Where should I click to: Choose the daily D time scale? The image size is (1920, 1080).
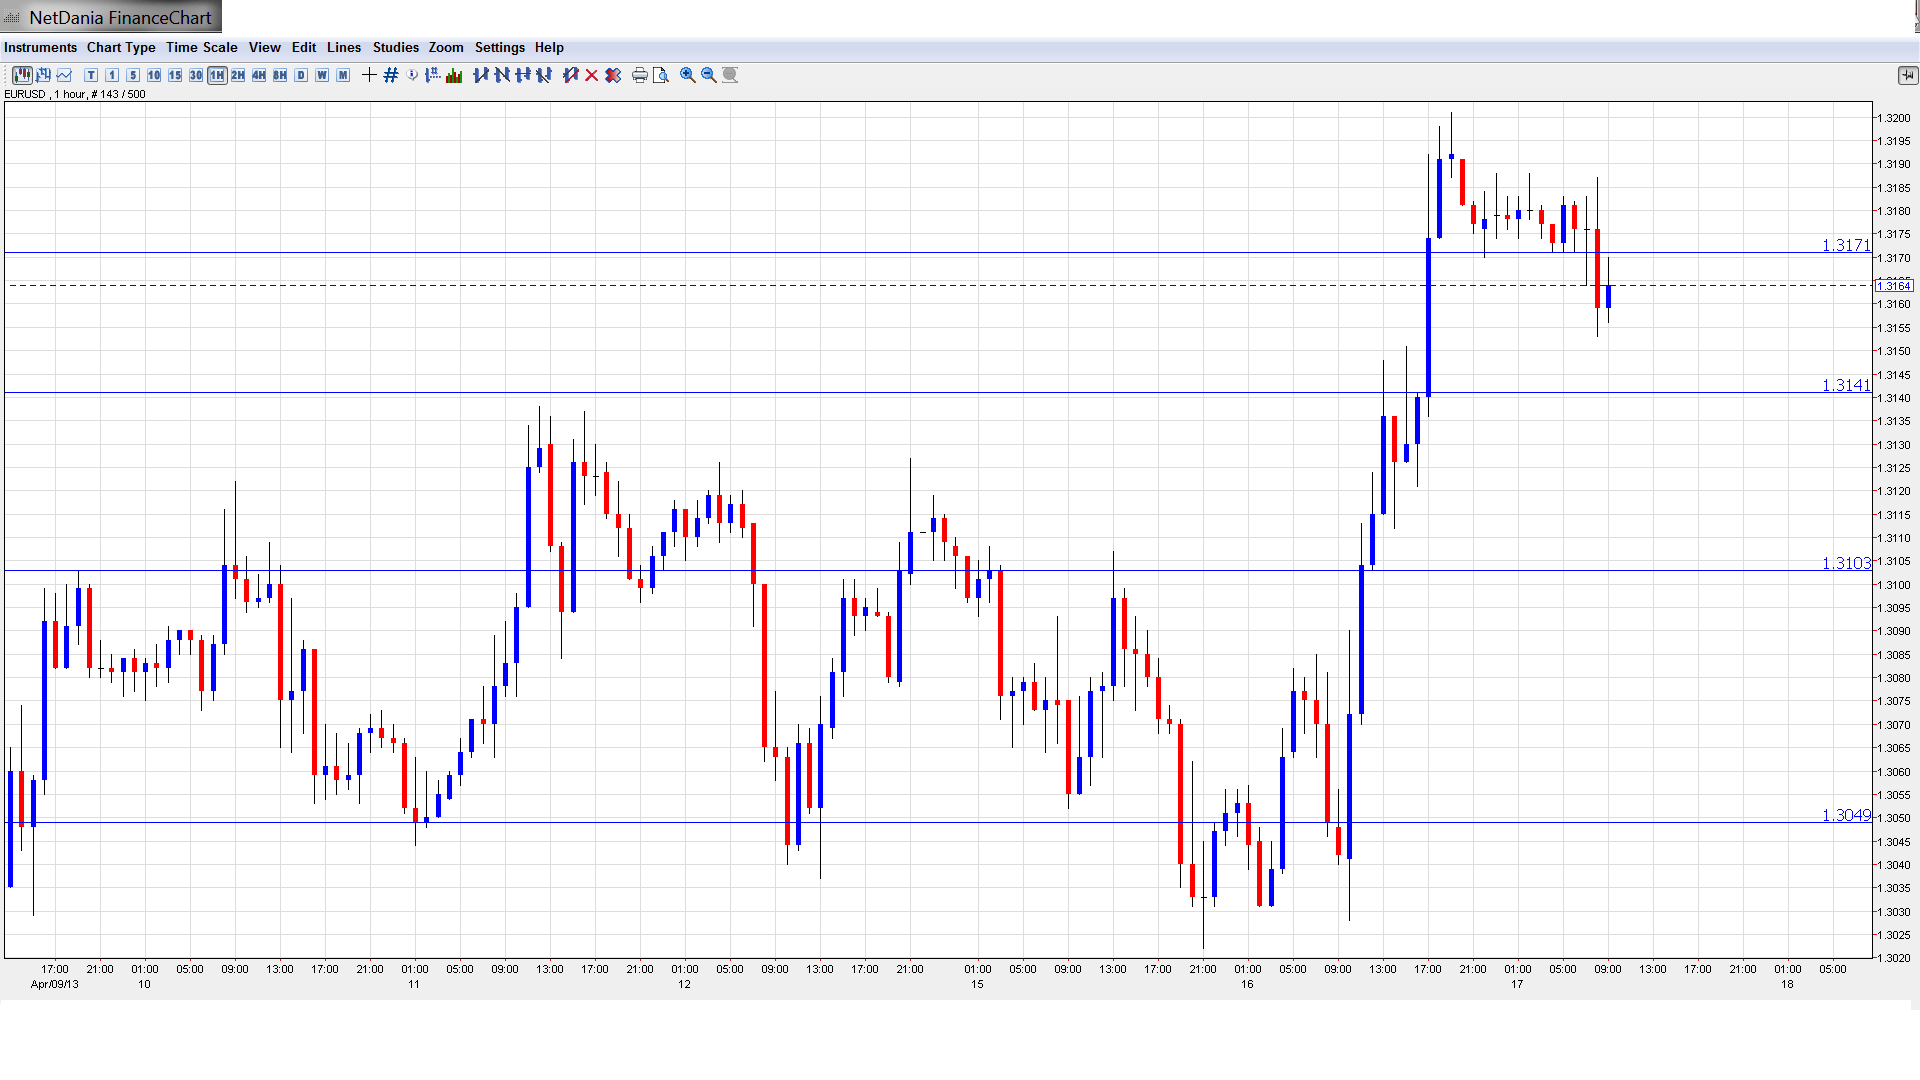point(301,75)
